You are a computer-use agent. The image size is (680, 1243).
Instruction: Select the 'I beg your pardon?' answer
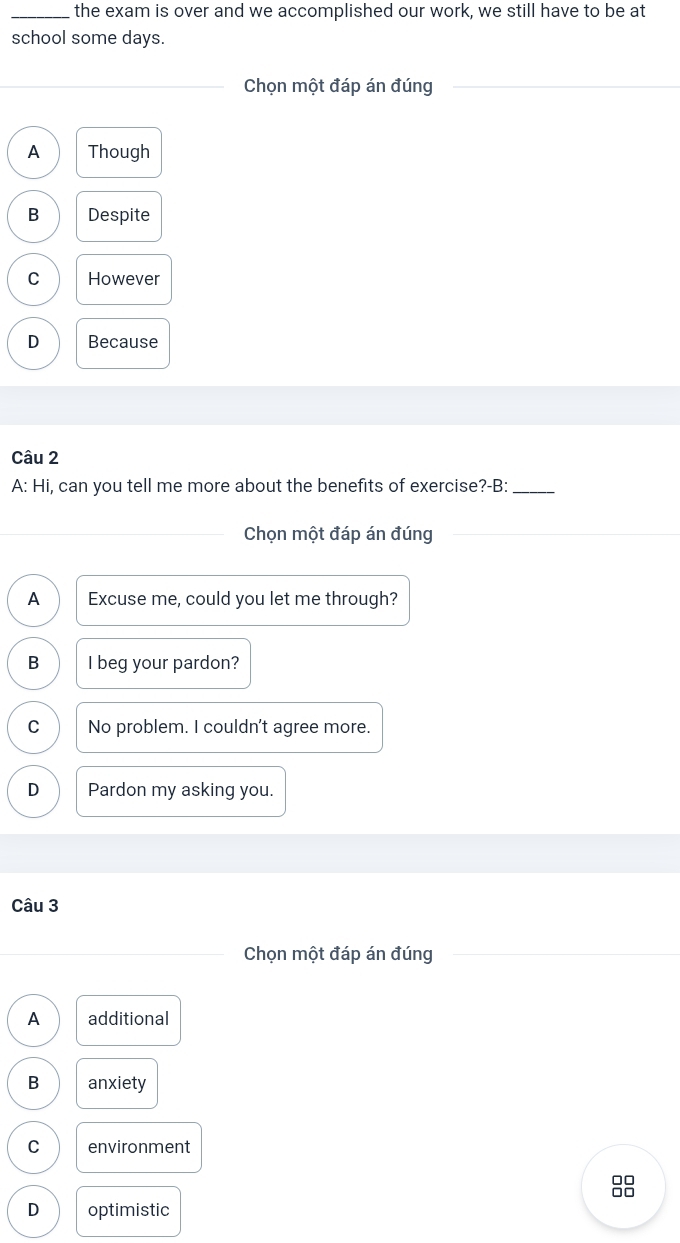point(164,663)
